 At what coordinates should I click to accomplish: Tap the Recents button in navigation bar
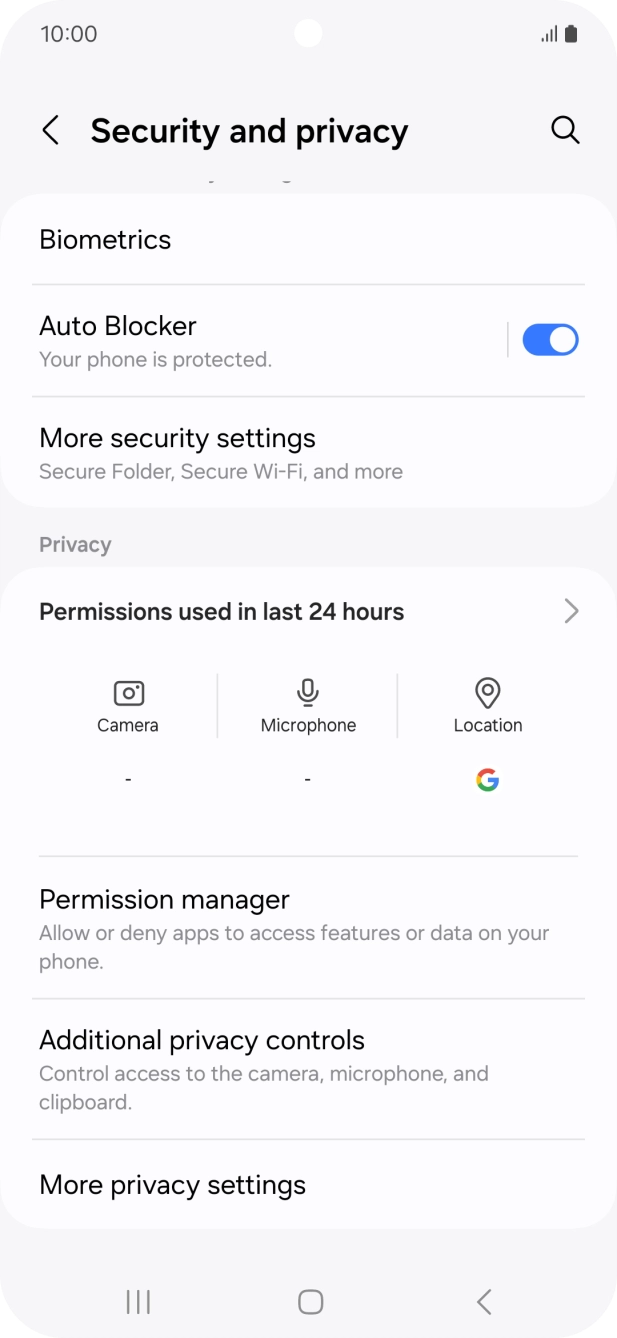137,1302
